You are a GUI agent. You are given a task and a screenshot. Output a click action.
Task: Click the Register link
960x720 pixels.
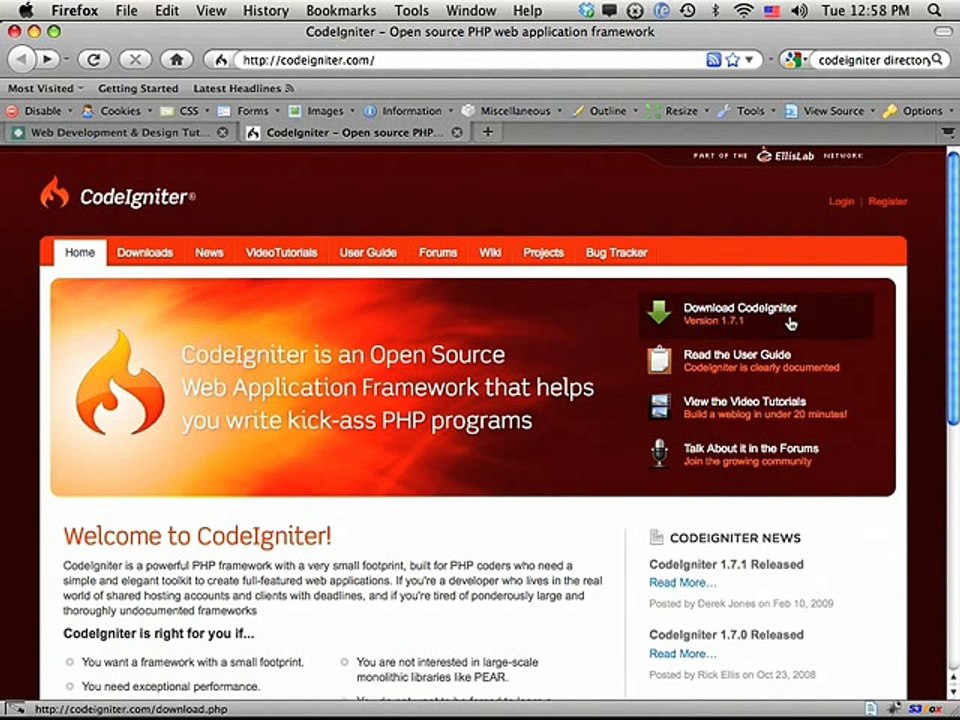[x=888, y=201]
